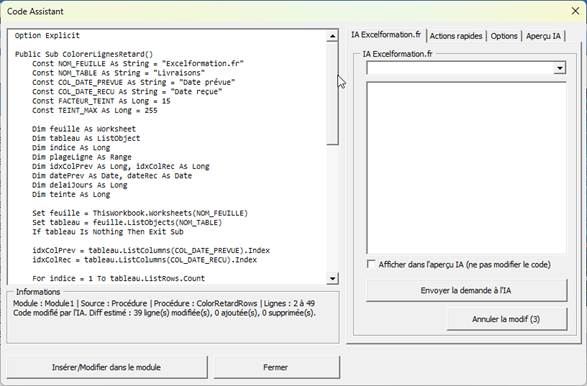Click the 'Const COL_DATE_PREVUE' line

click(134, 82)
